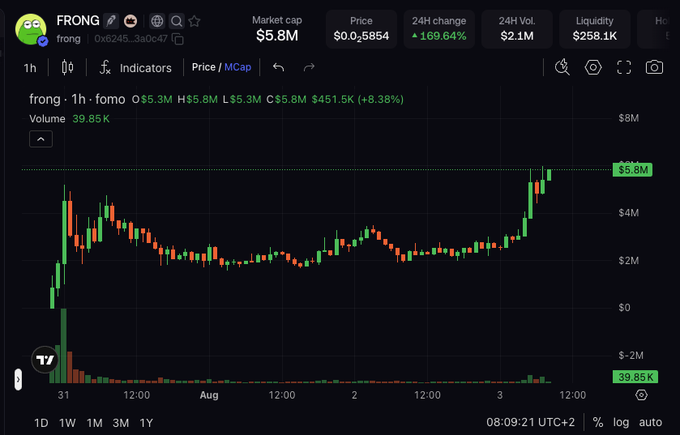The image size is (680, 435).
Task: Open the Indicators menu
Action: (x=136, y=68)
